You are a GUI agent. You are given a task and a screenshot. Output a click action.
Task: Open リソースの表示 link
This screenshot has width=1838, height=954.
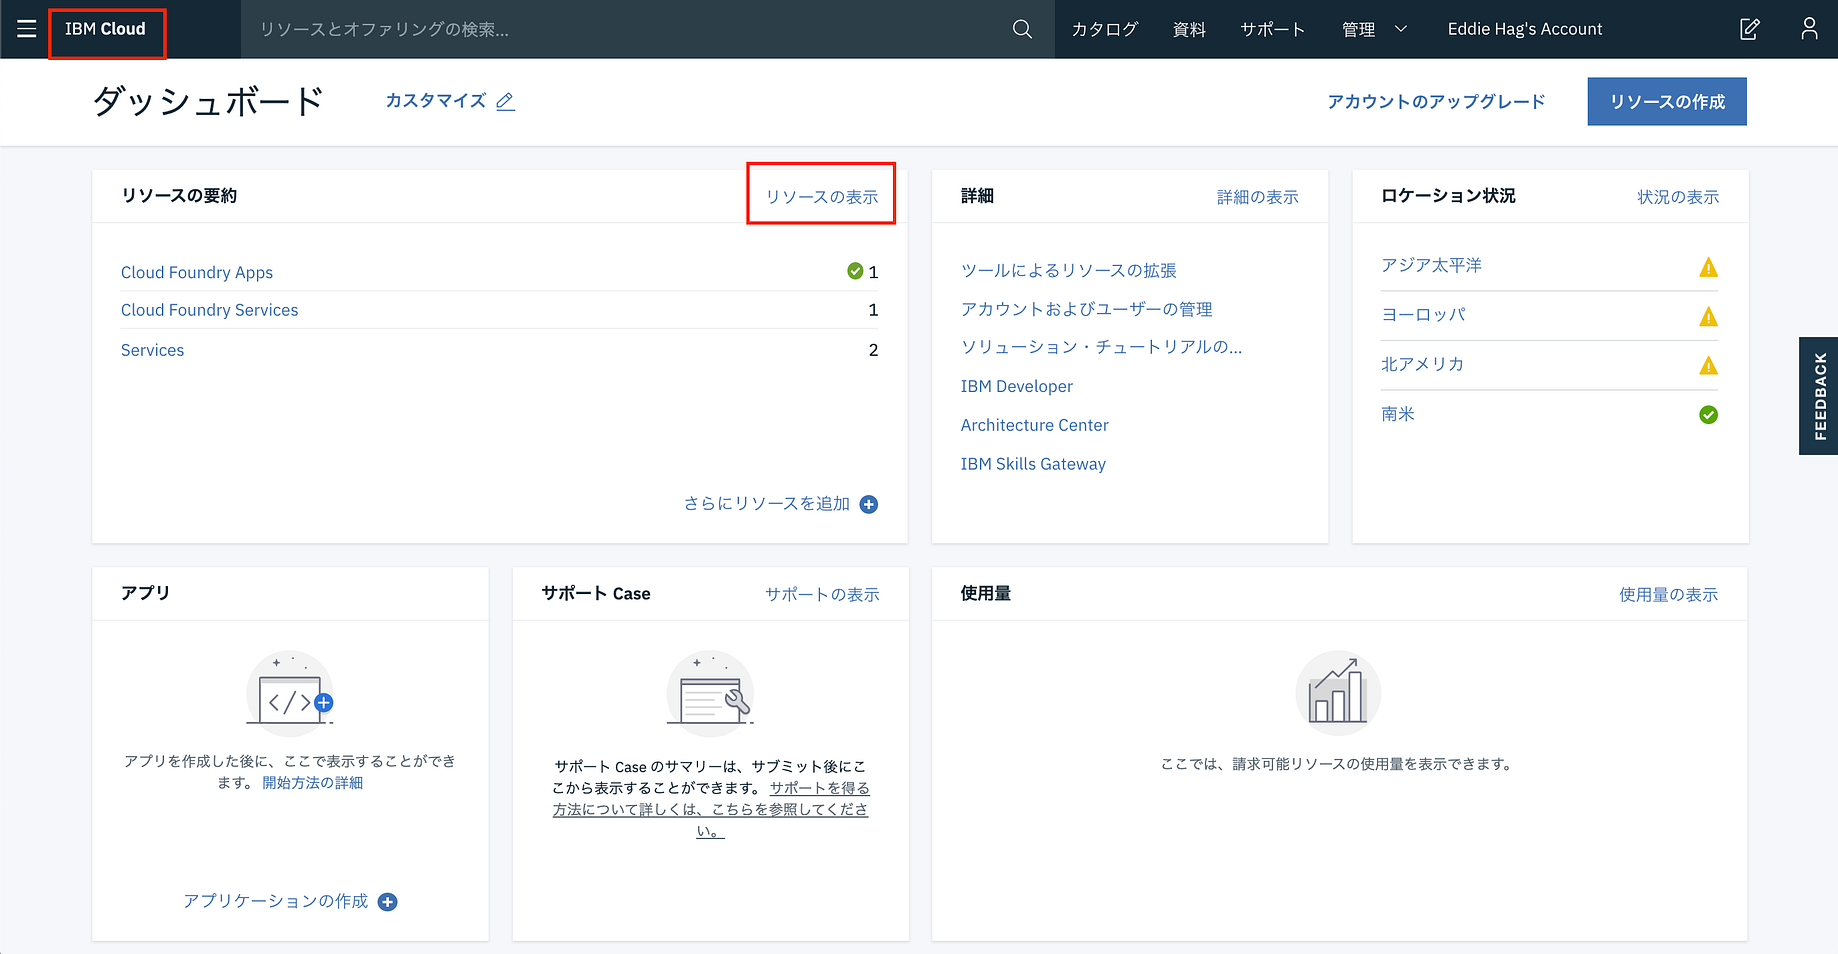(822, 197)
